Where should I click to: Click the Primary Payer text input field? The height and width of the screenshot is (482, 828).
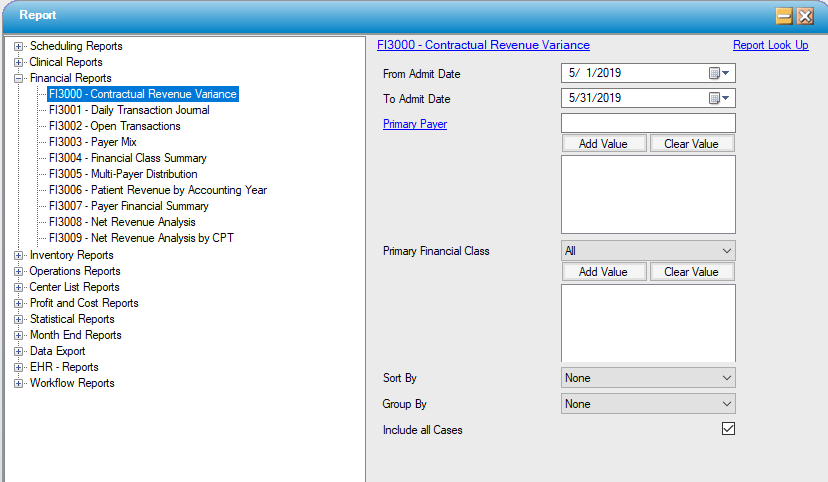click(648, 123)
